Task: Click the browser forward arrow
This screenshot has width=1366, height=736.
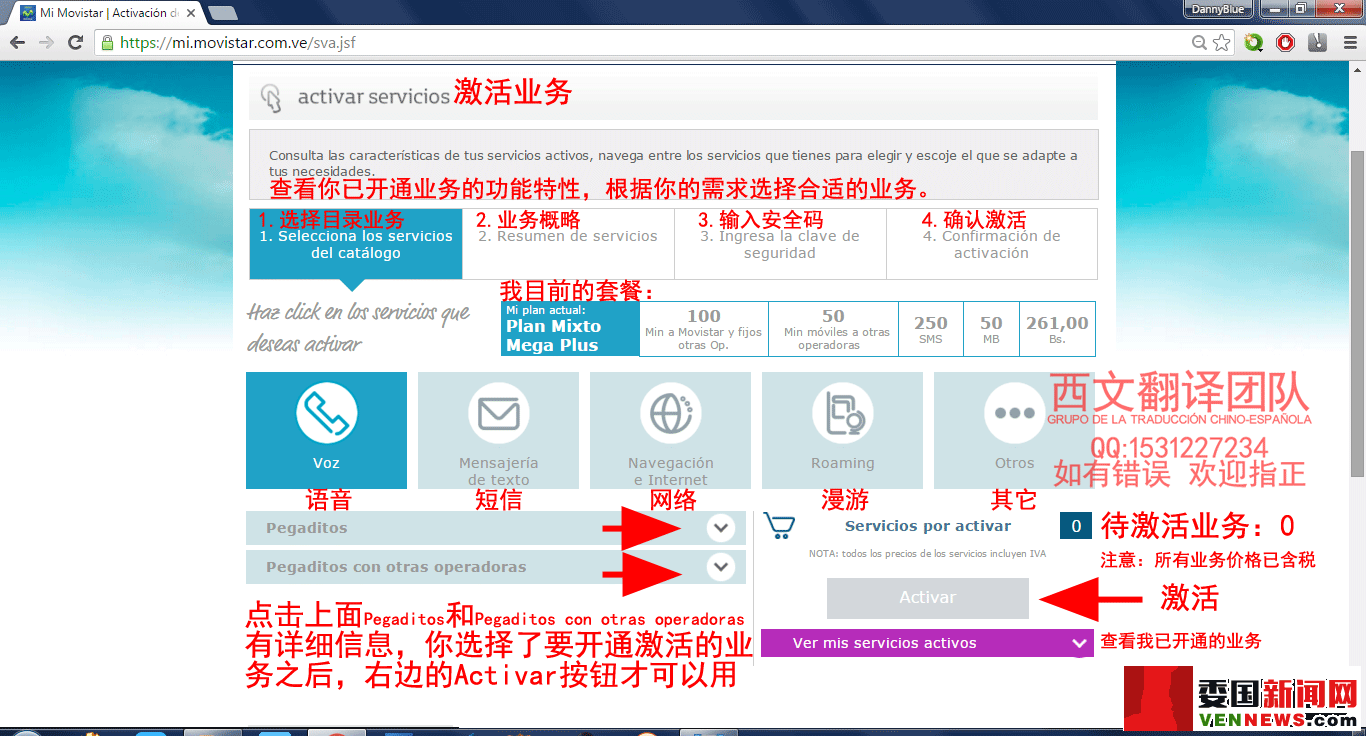Action: (x=46, y=43)
